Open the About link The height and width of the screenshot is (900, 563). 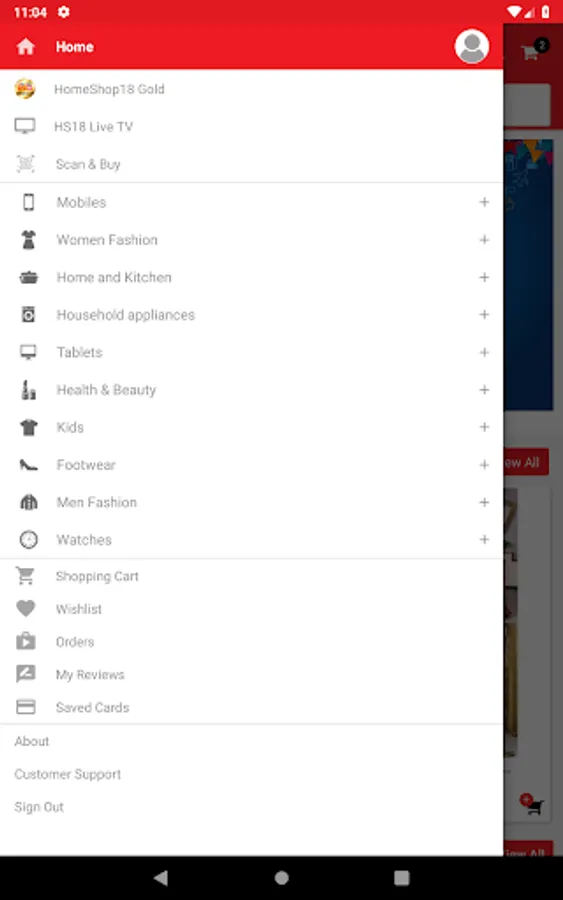pos(32,741)
